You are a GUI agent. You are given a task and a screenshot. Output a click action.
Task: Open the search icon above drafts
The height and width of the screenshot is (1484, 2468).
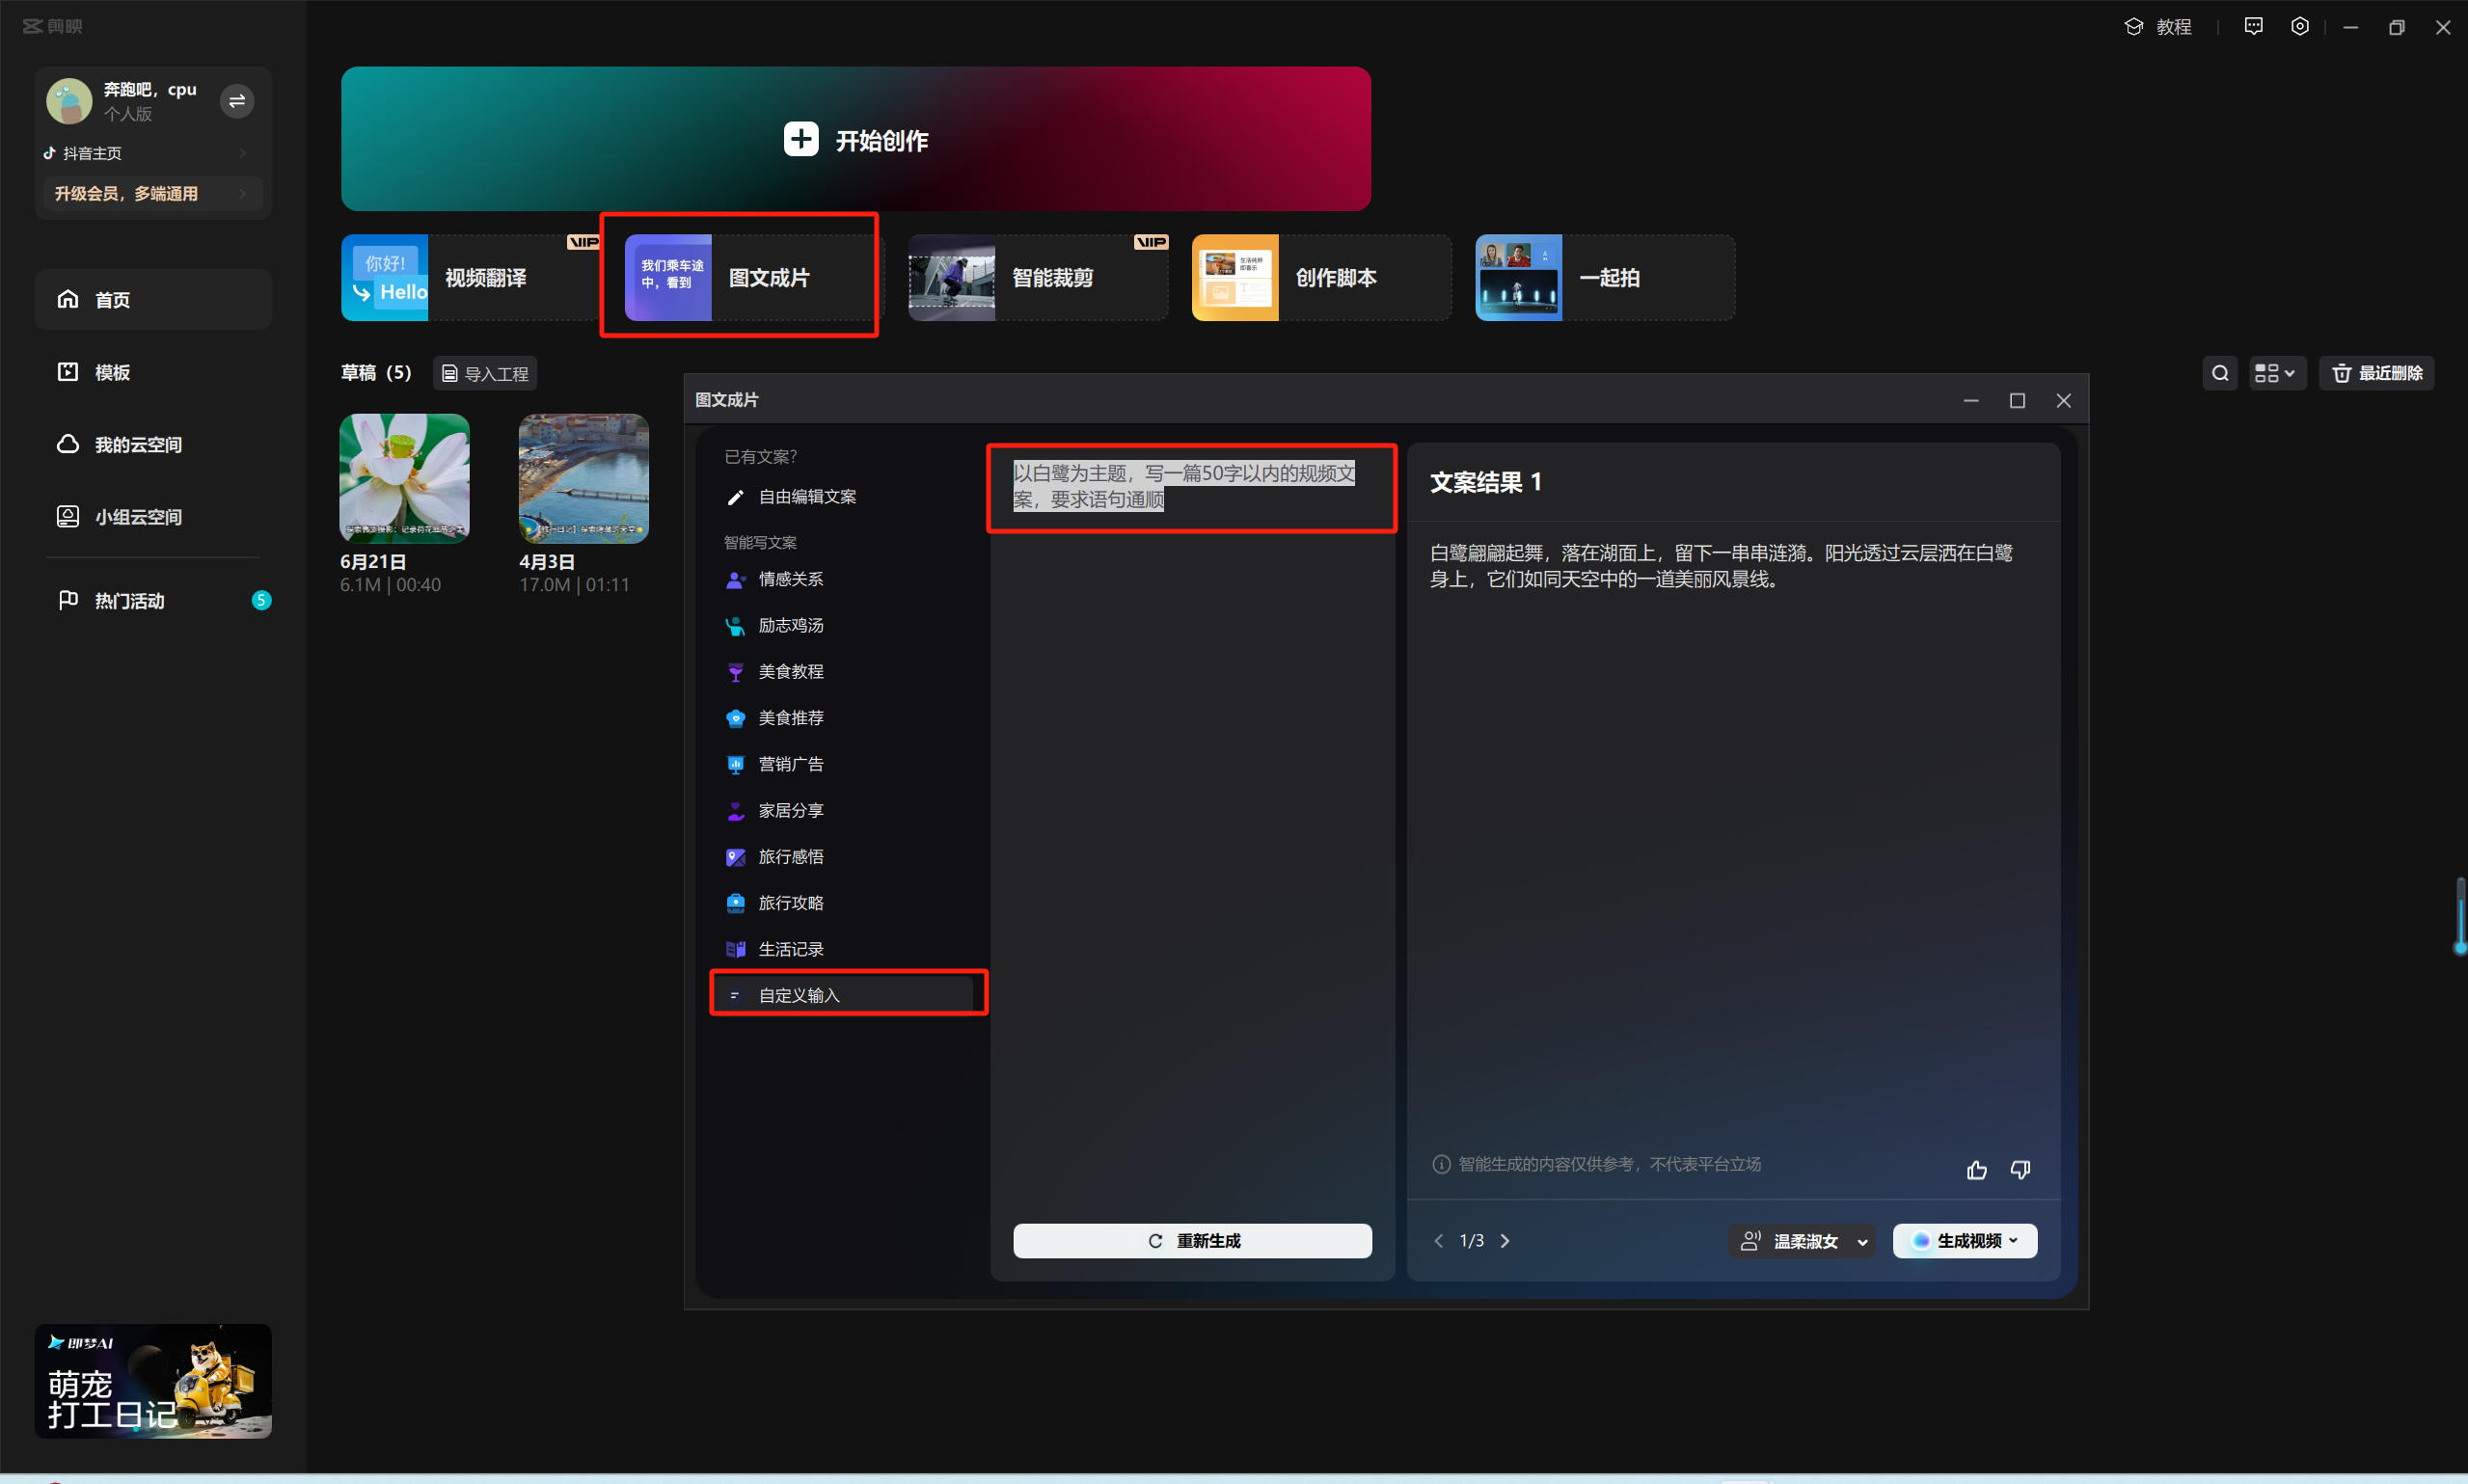[2219, 373]
